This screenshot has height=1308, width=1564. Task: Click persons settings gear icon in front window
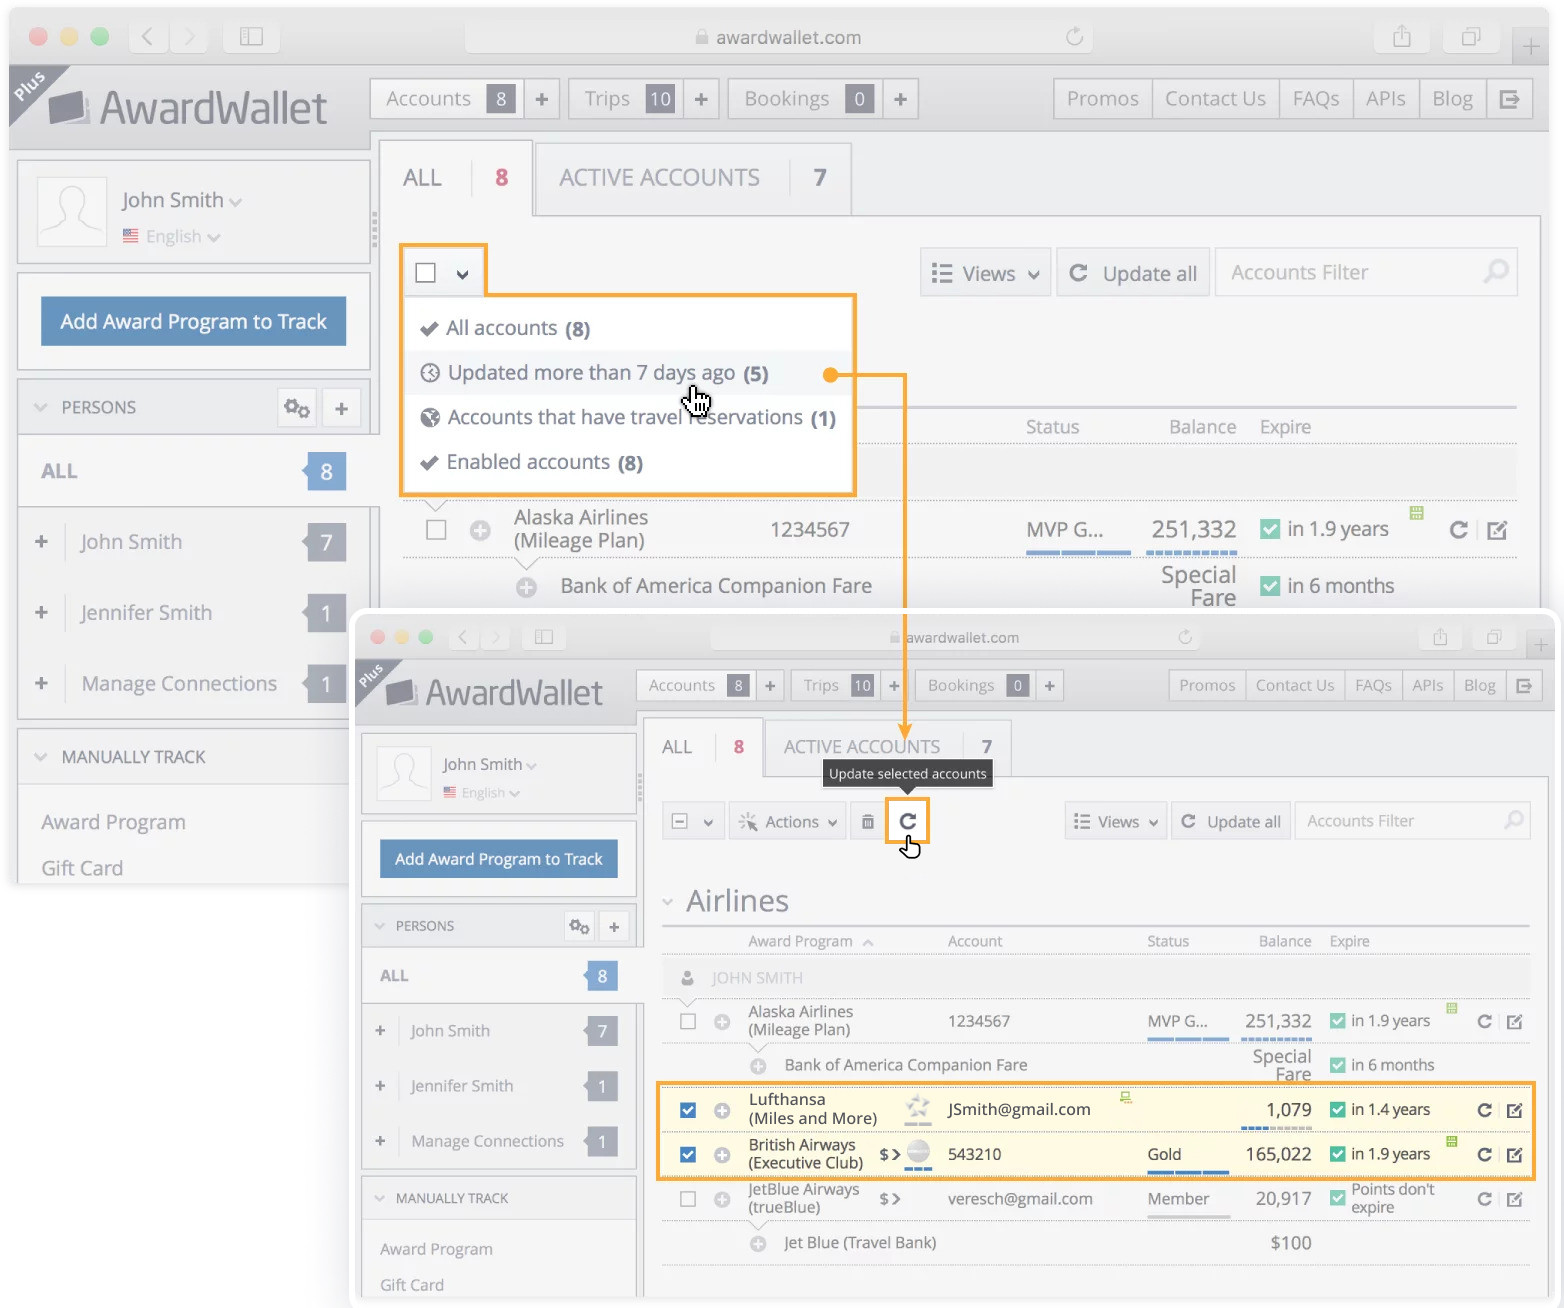(x=579, y=926)
